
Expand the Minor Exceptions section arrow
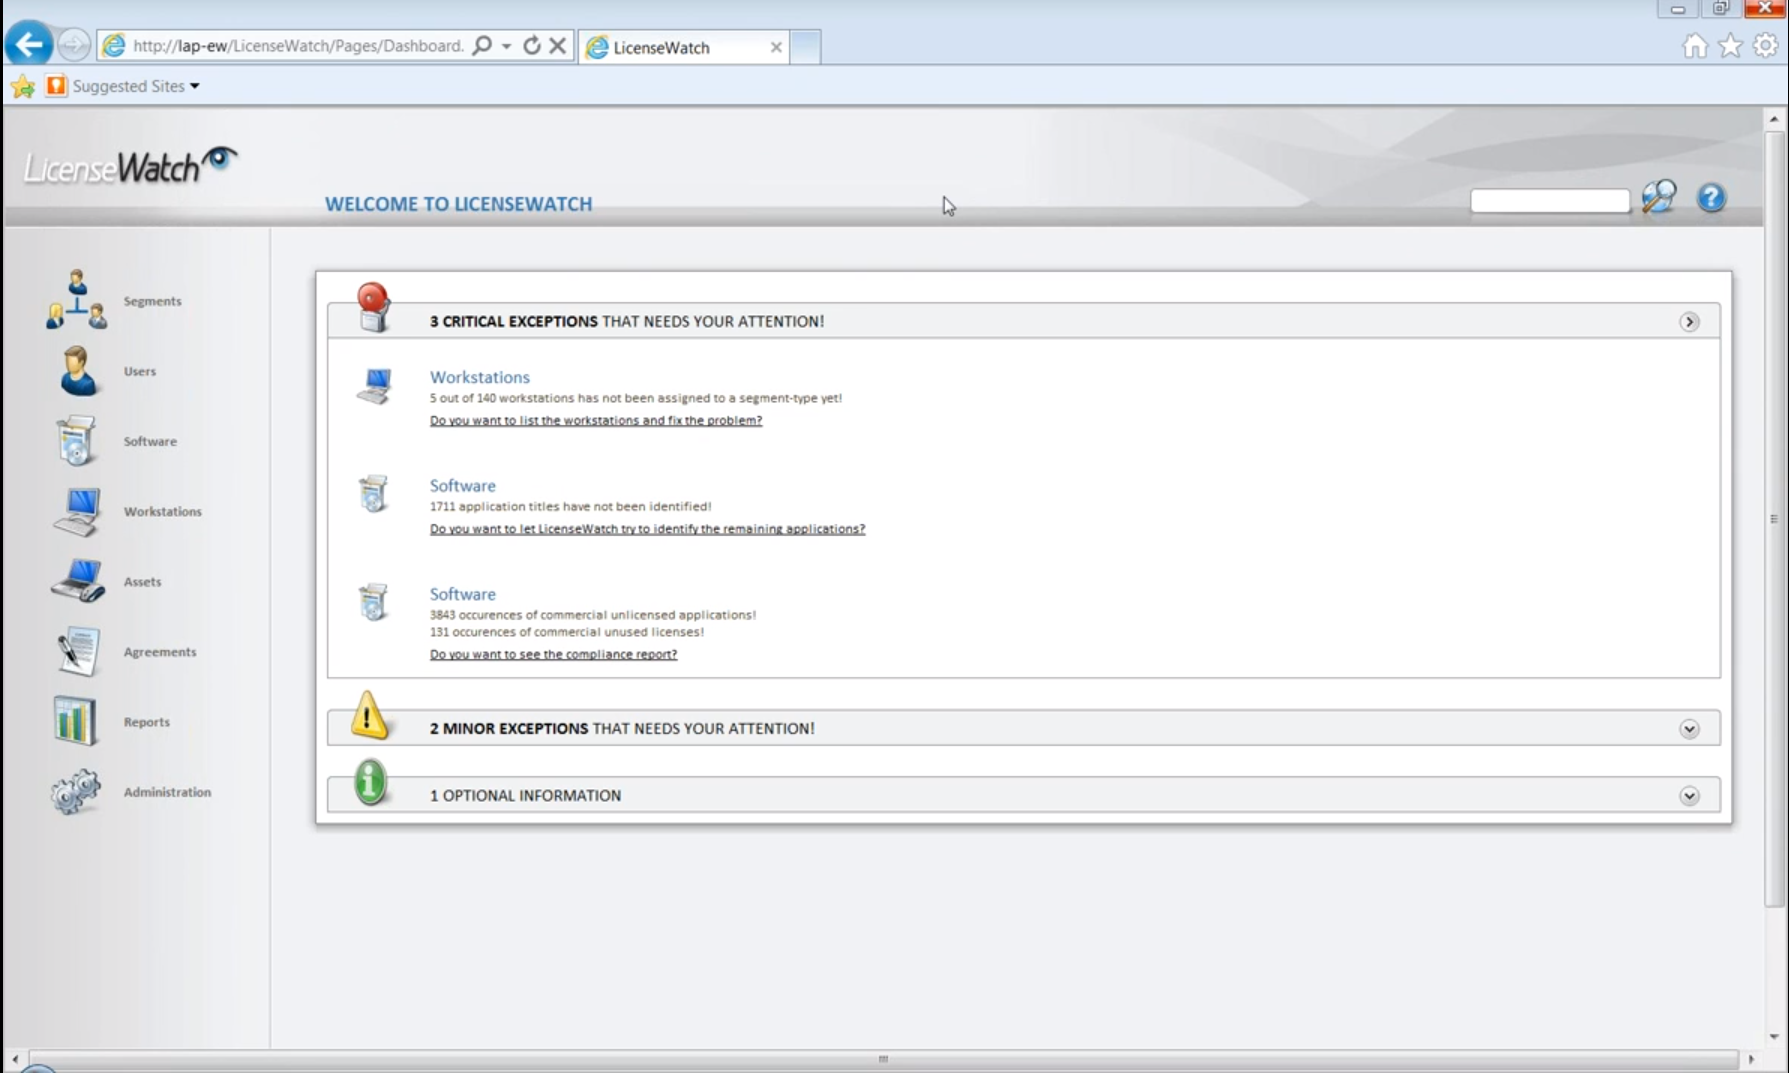[x=1689, y=729]
